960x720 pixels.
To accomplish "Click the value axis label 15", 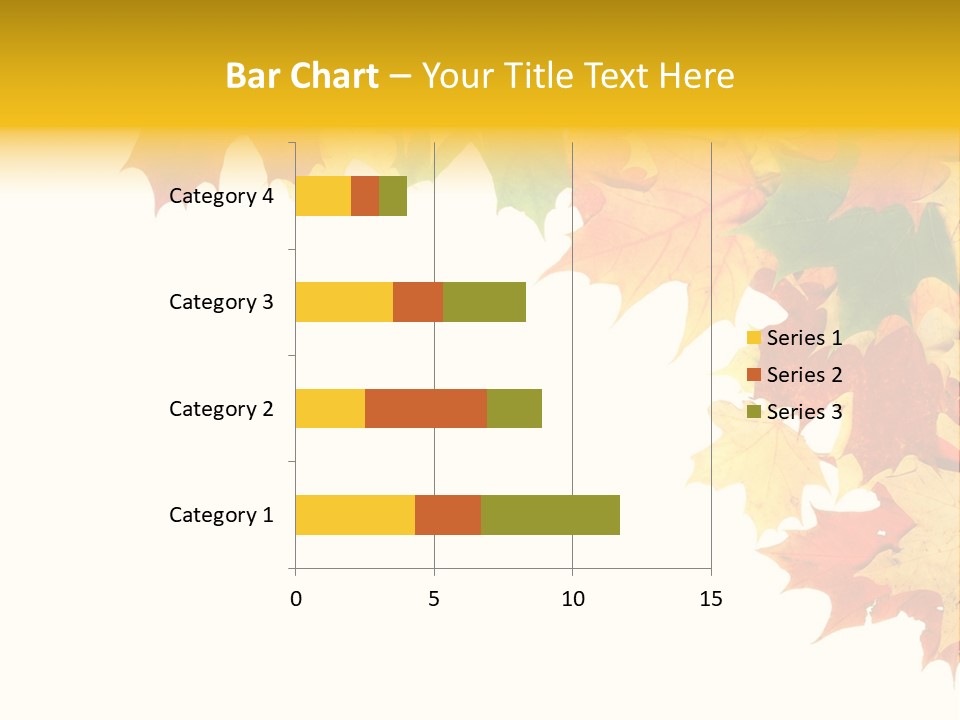I will click(710, 599).
